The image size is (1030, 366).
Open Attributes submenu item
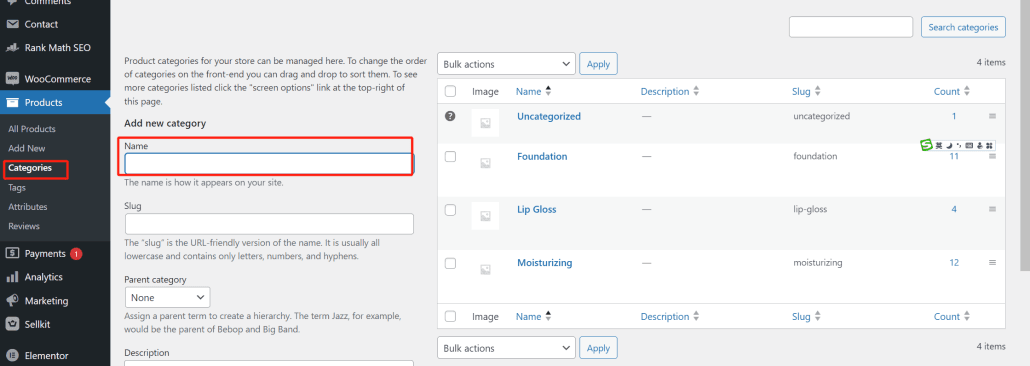(28, 207)
